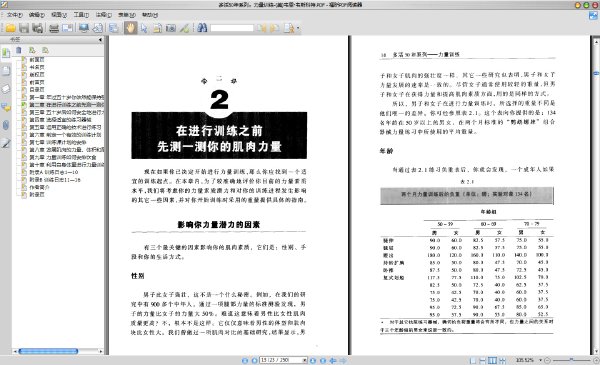Viewport: 600px width, 365px height.
Task: Select the 附录B bookmark
Action: coord(55,179)
